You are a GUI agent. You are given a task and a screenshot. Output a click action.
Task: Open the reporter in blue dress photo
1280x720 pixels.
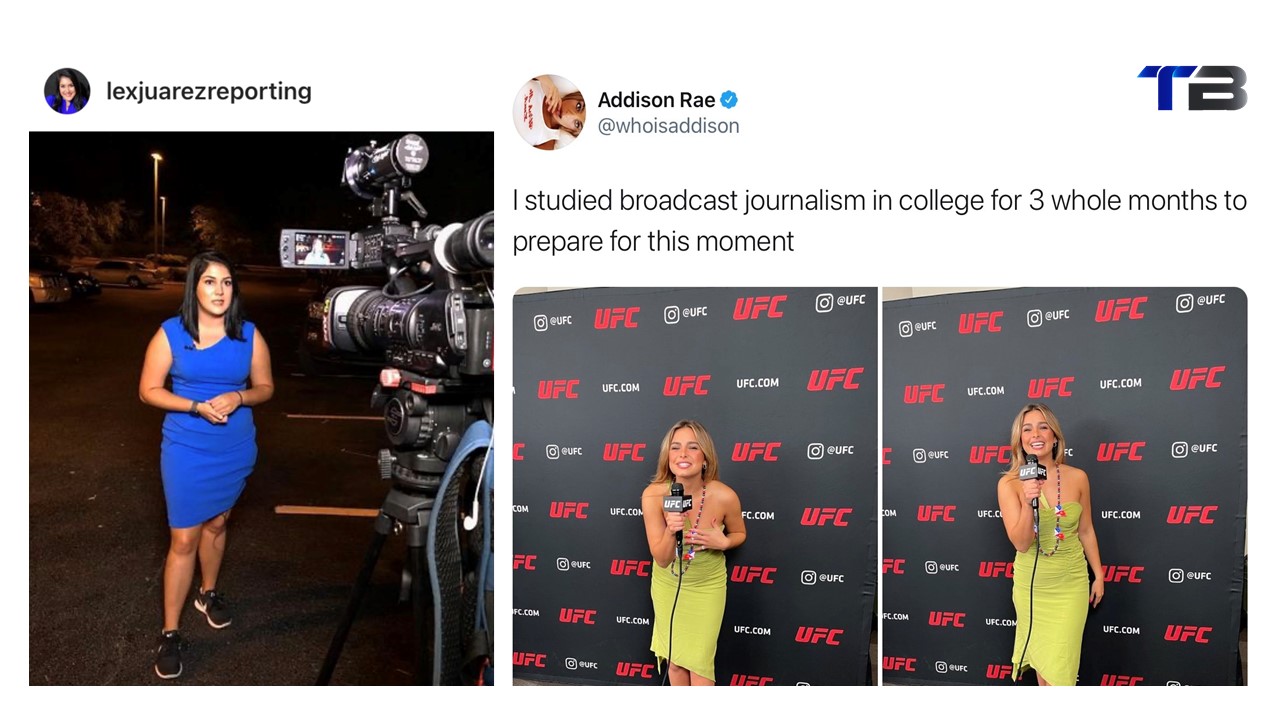[x=261, y=408]
